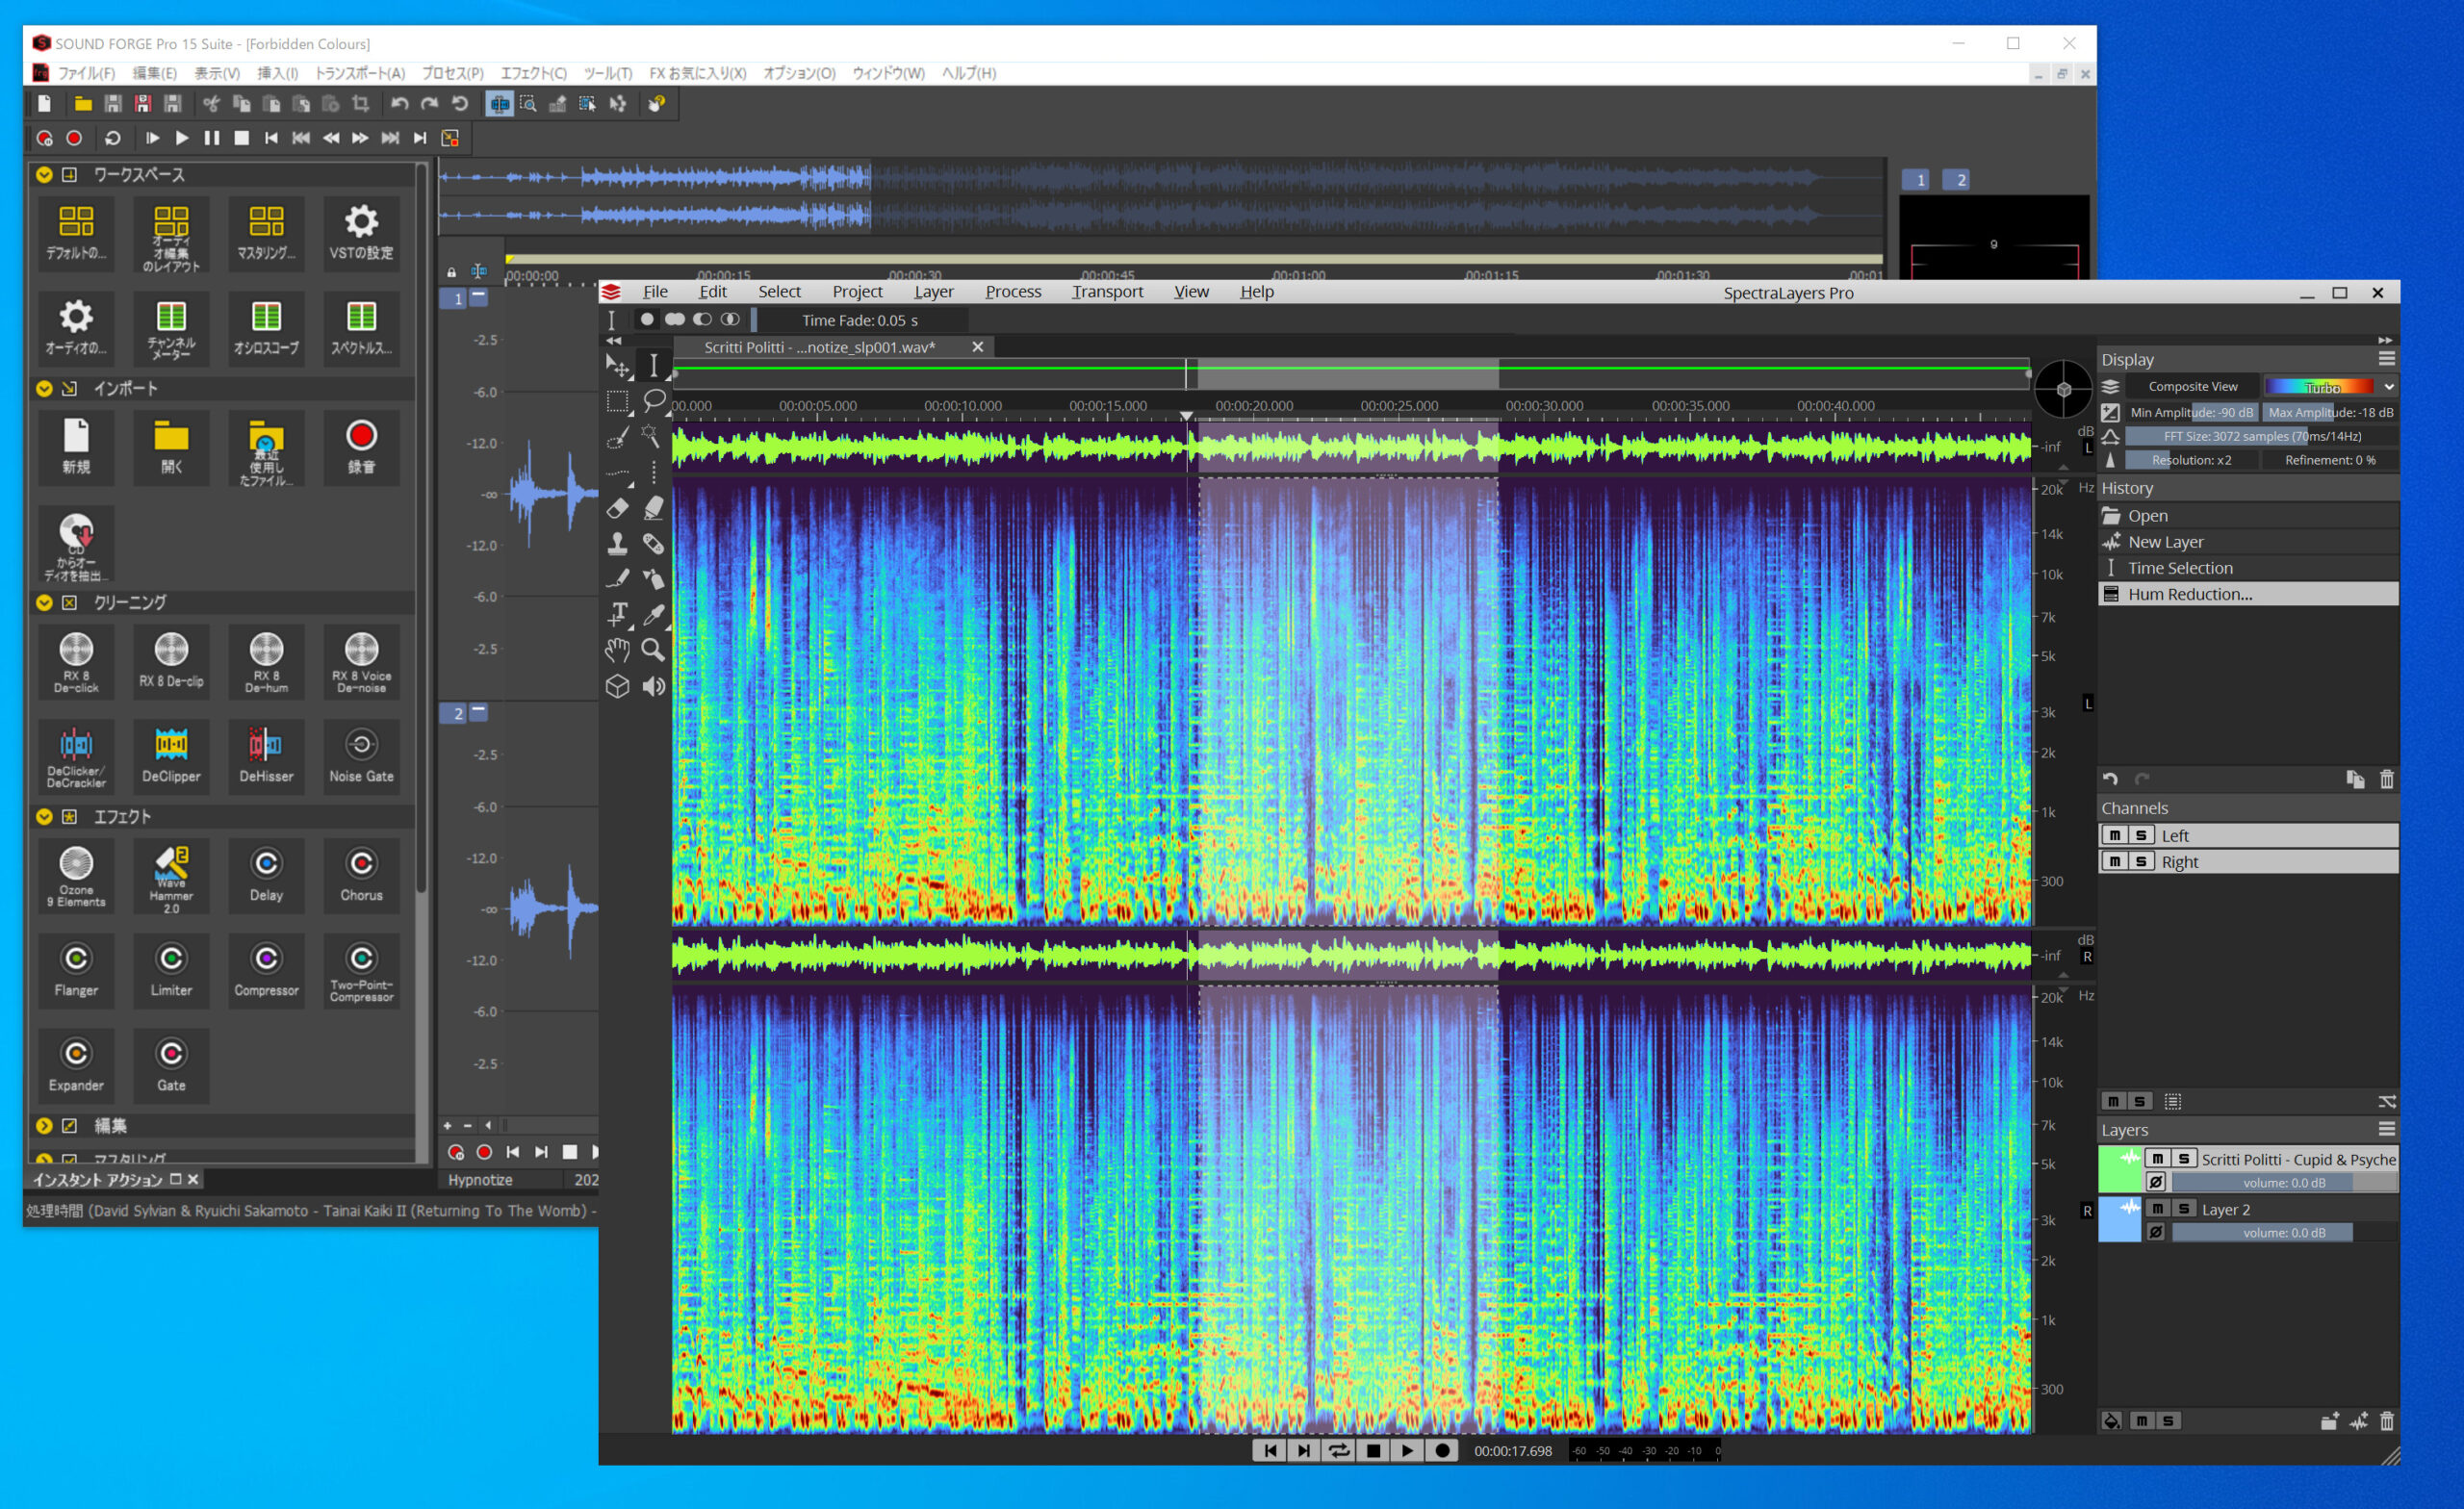Viewport: 2464px width, 1509px height.
Task: Open the Process menu in SpectraLayers
Action: tap(1013, 291)
